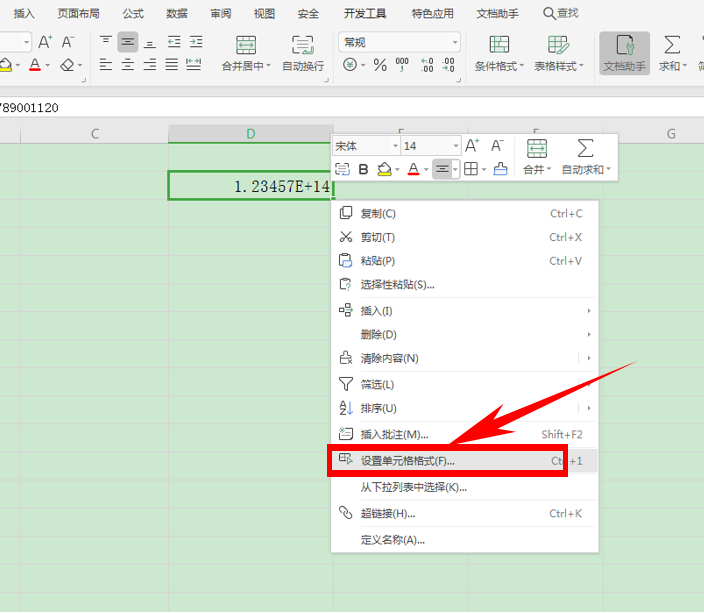Switch to the 数据 tab
Viewport: 704px width, 613px height.
[x=176, y=14]
